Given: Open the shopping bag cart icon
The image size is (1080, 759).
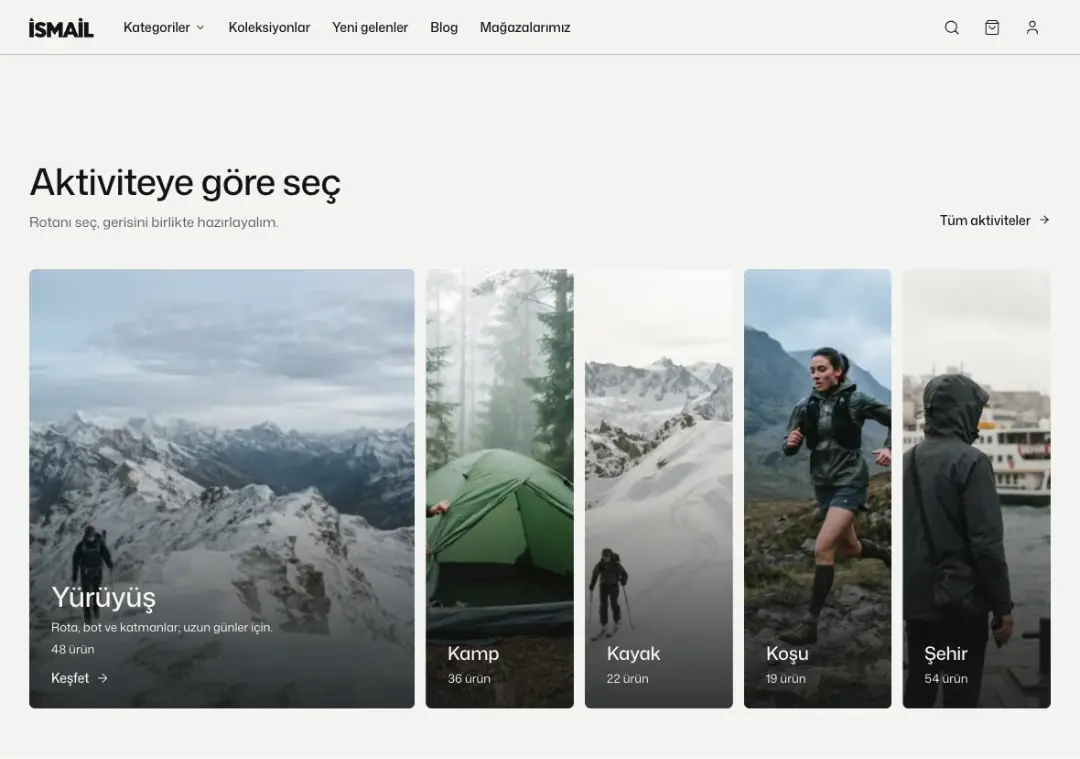Looking at the screenshot, I should tap(992, 28).
